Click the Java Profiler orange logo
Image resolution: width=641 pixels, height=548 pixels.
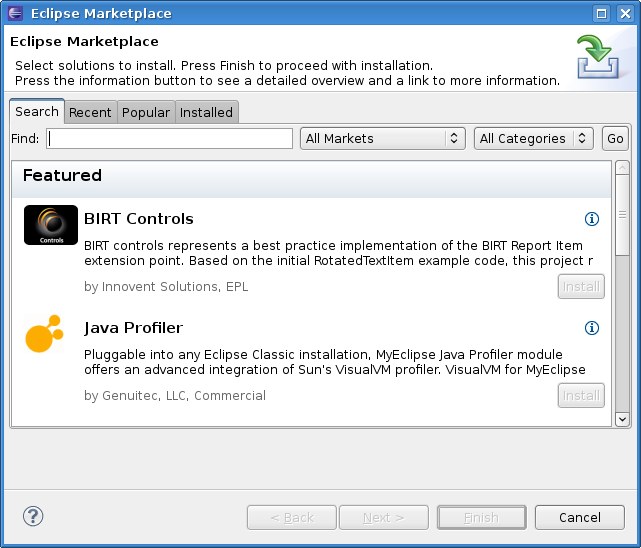(44, 334)
